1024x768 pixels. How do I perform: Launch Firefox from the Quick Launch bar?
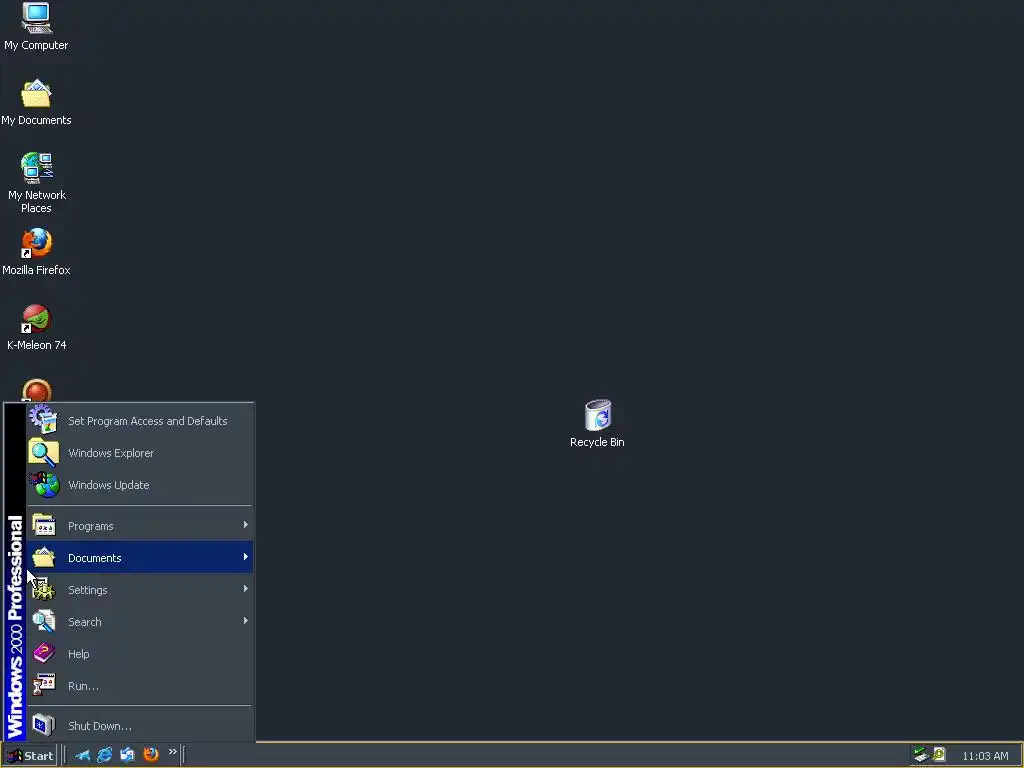pyautogui.click(x=151, y=755)
